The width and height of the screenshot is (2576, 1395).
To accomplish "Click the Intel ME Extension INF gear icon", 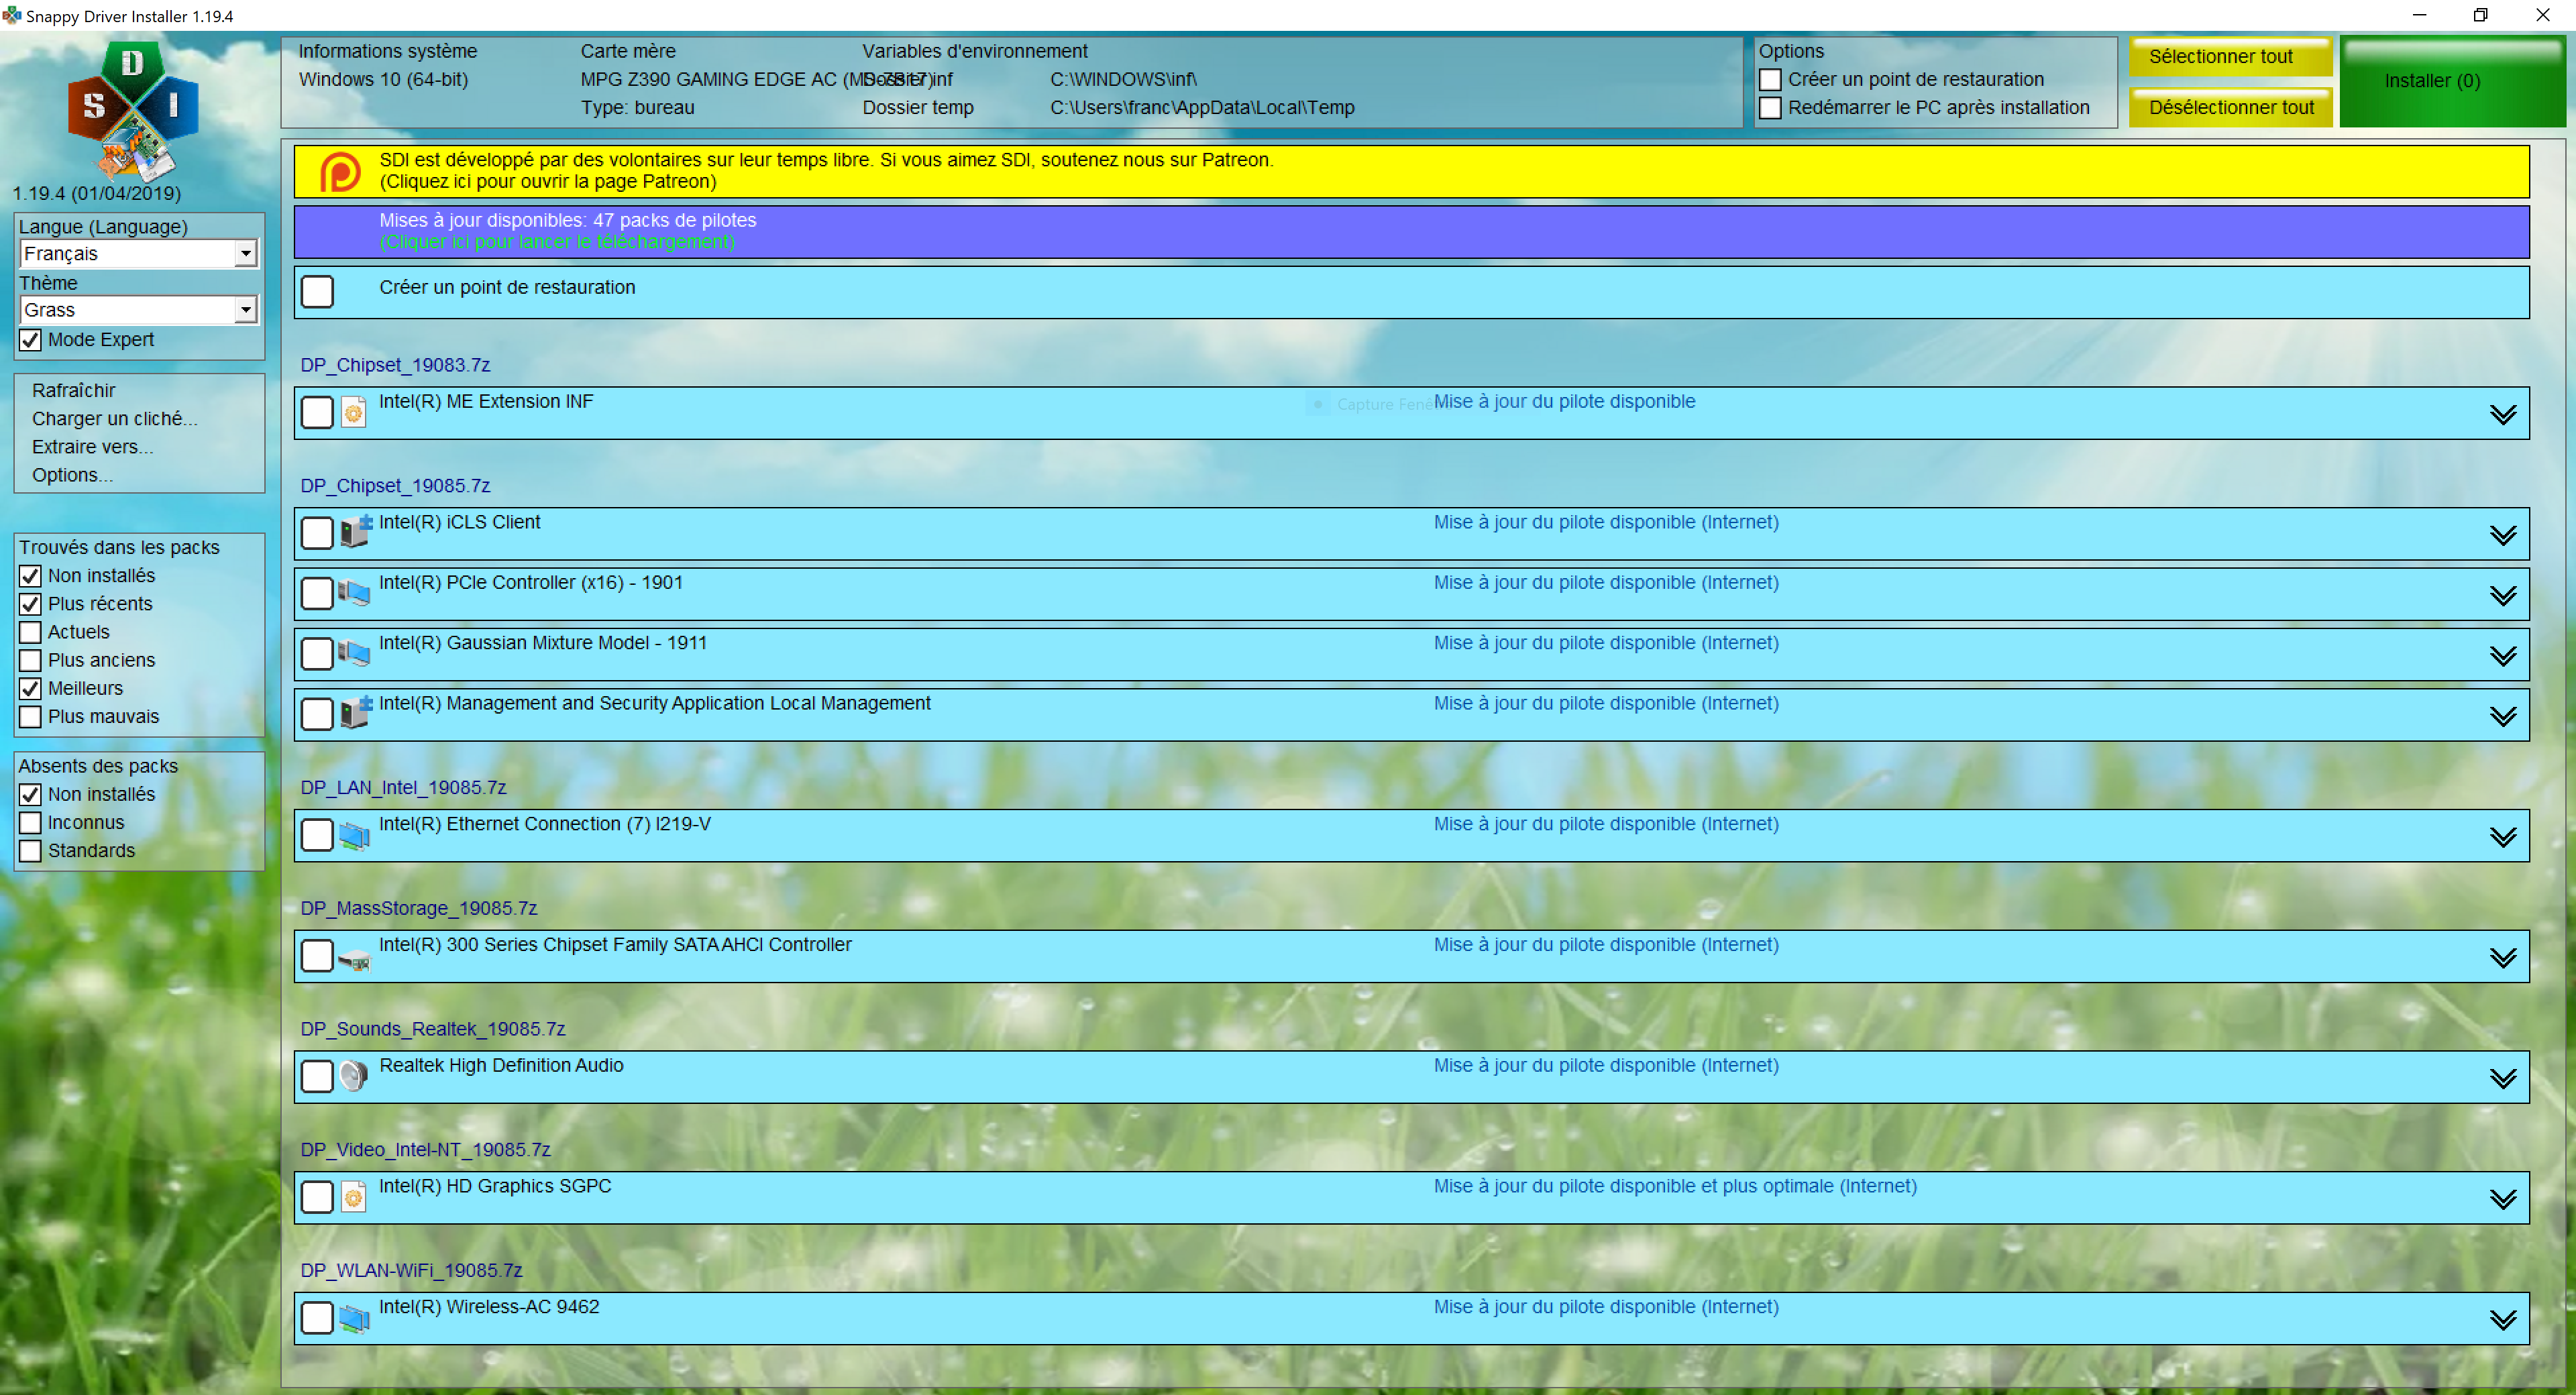I will (353, 412).
